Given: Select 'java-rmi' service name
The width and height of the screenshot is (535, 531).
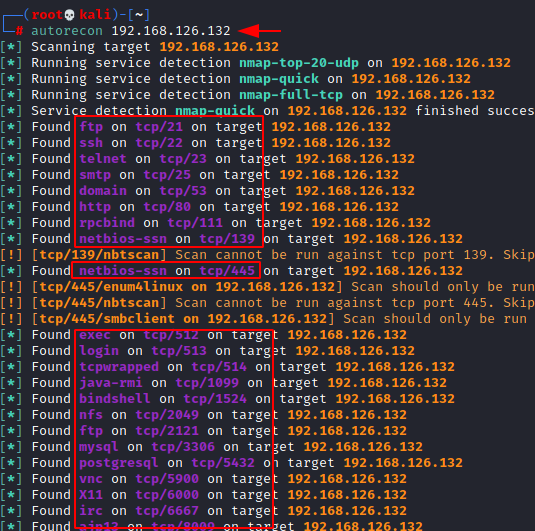Looking at the screenshot, I should click(x=111, y=383).
